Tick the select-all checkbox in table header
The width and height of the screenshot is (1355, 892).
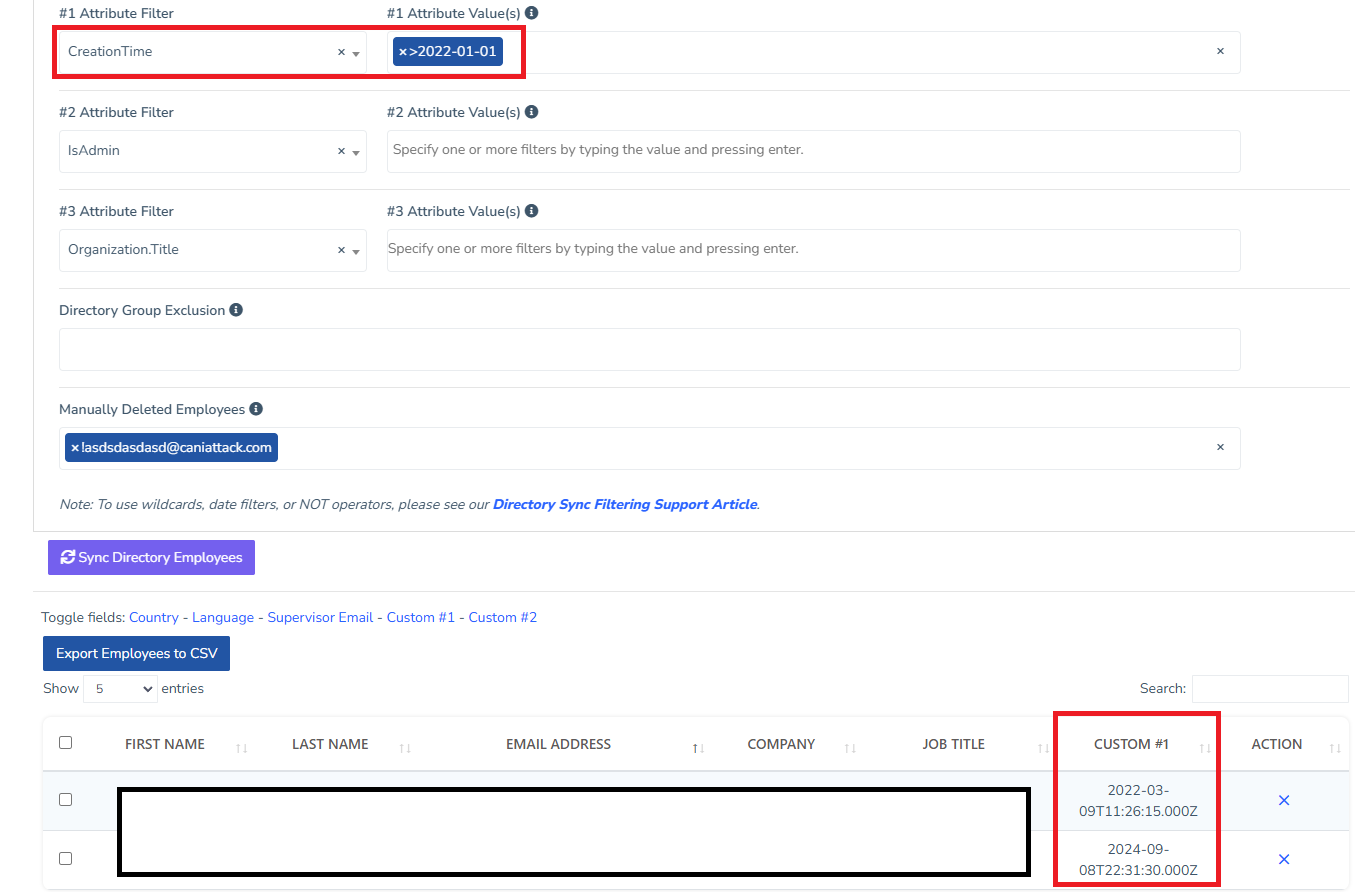click(x=66, y=743)
